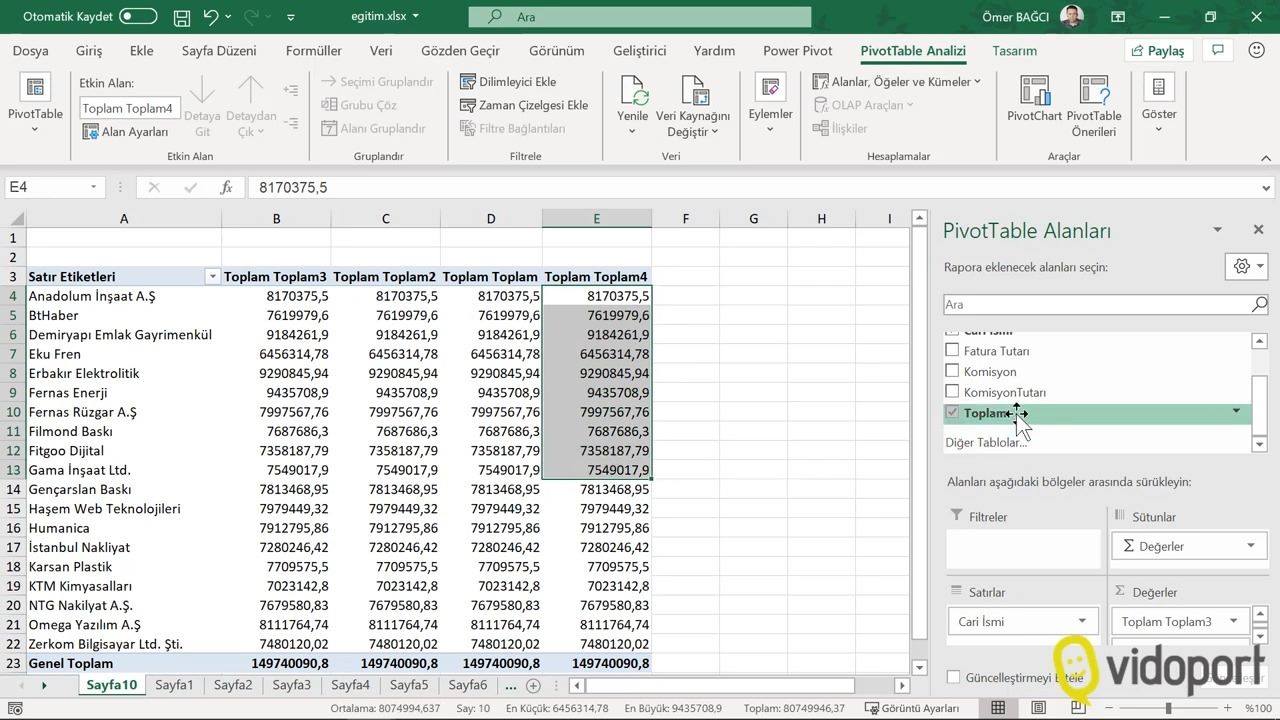This screenshot has height=720, width=1280.
Task: Toggle Otomatik Kaydet autosave switch
Action: click(x=138, y=16)
